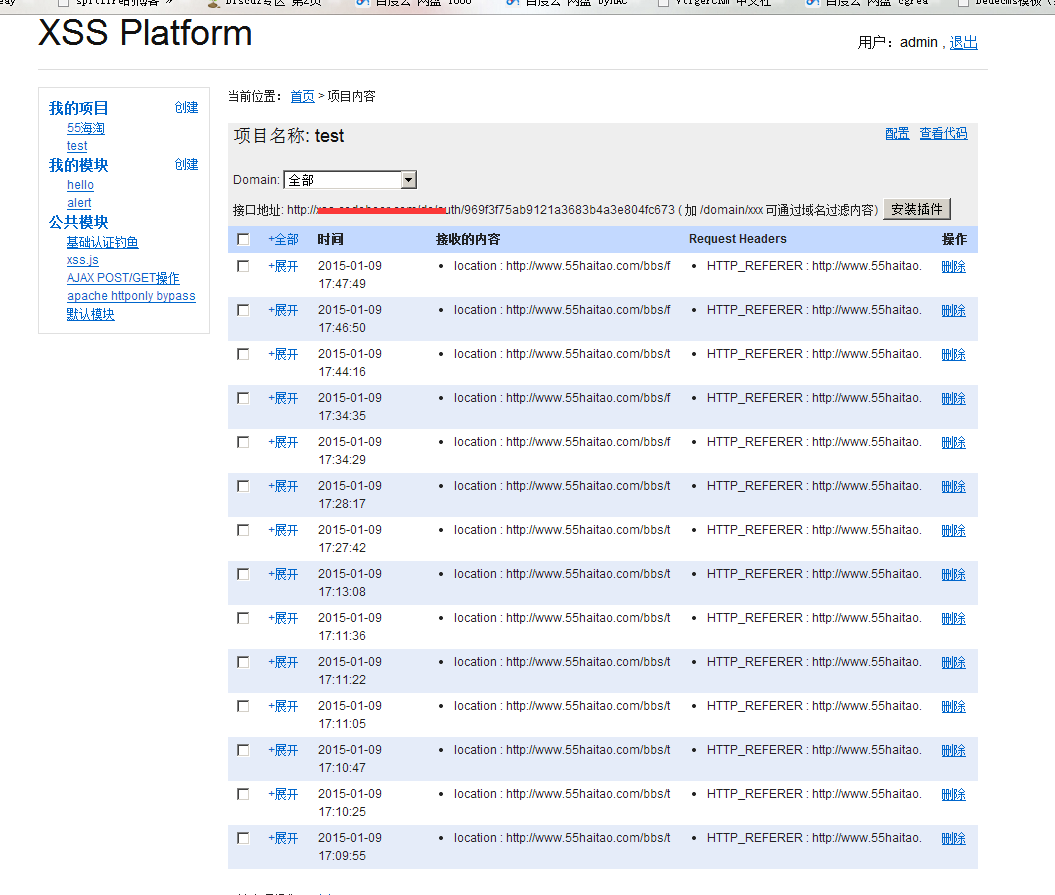Open the apache httponly bypass module
Image resolution: width=1055 pixels, height=895 pixels.
(x=131, y=296)
